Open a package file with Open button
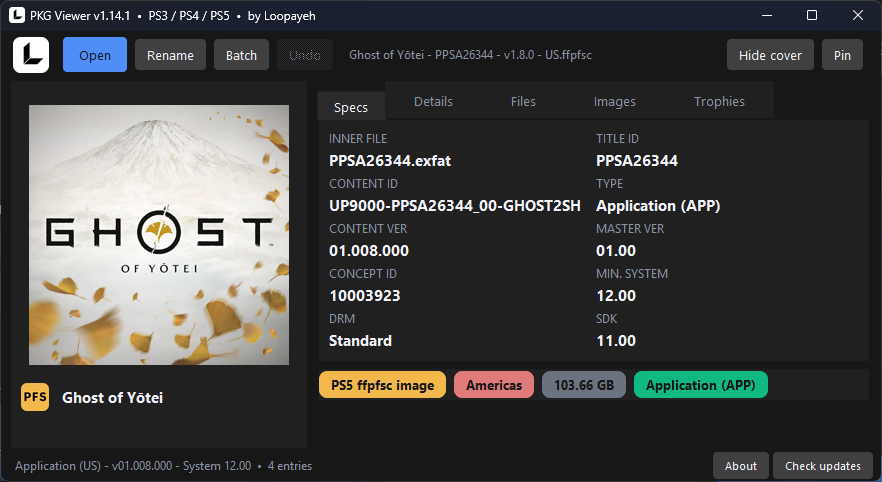 click(x=94, y=55)
